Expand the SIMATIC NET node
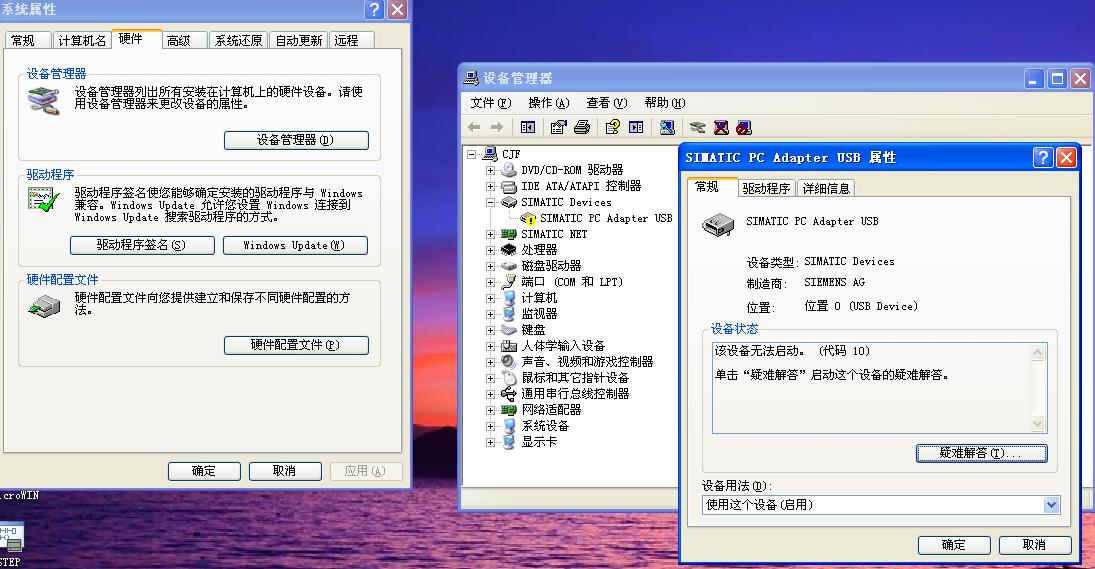Screen dimensions: 1095x569 coord(490,235)
